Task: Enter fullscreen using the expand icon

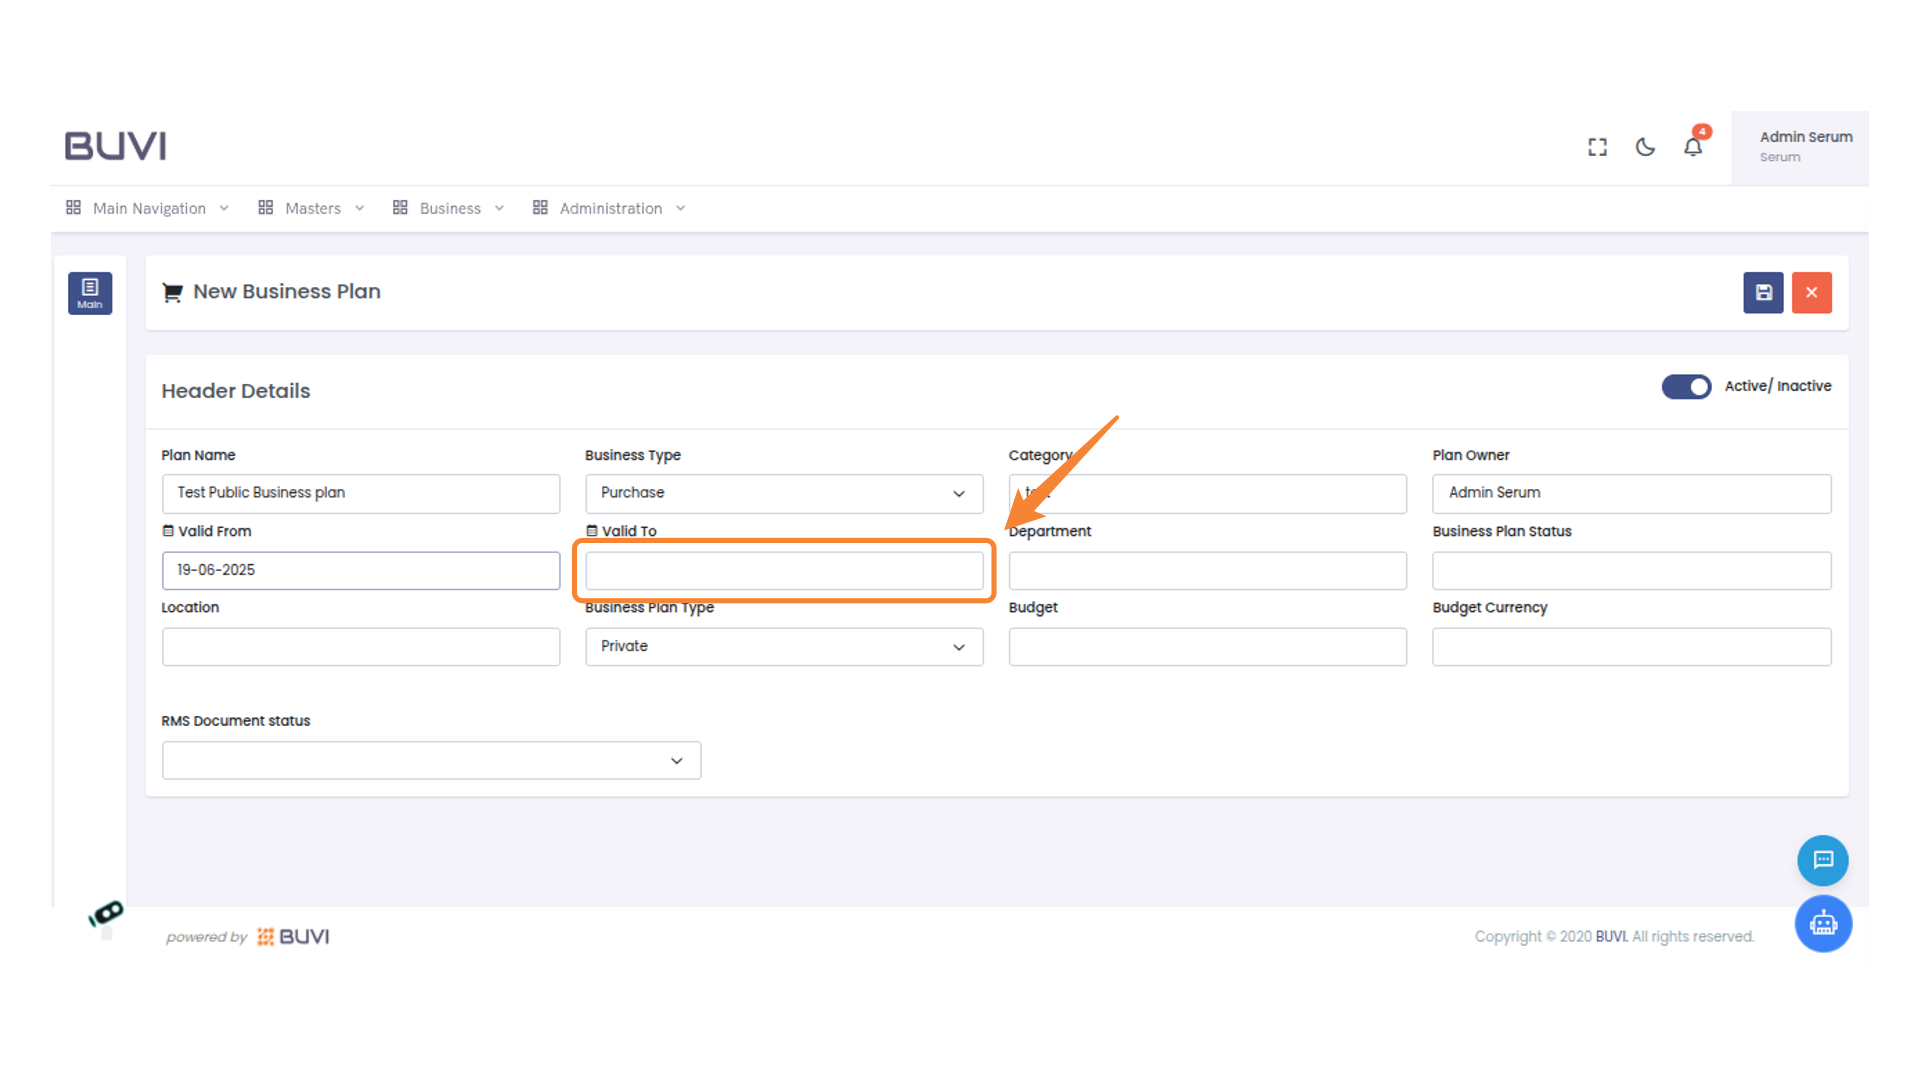Action: coord(1597,147)
